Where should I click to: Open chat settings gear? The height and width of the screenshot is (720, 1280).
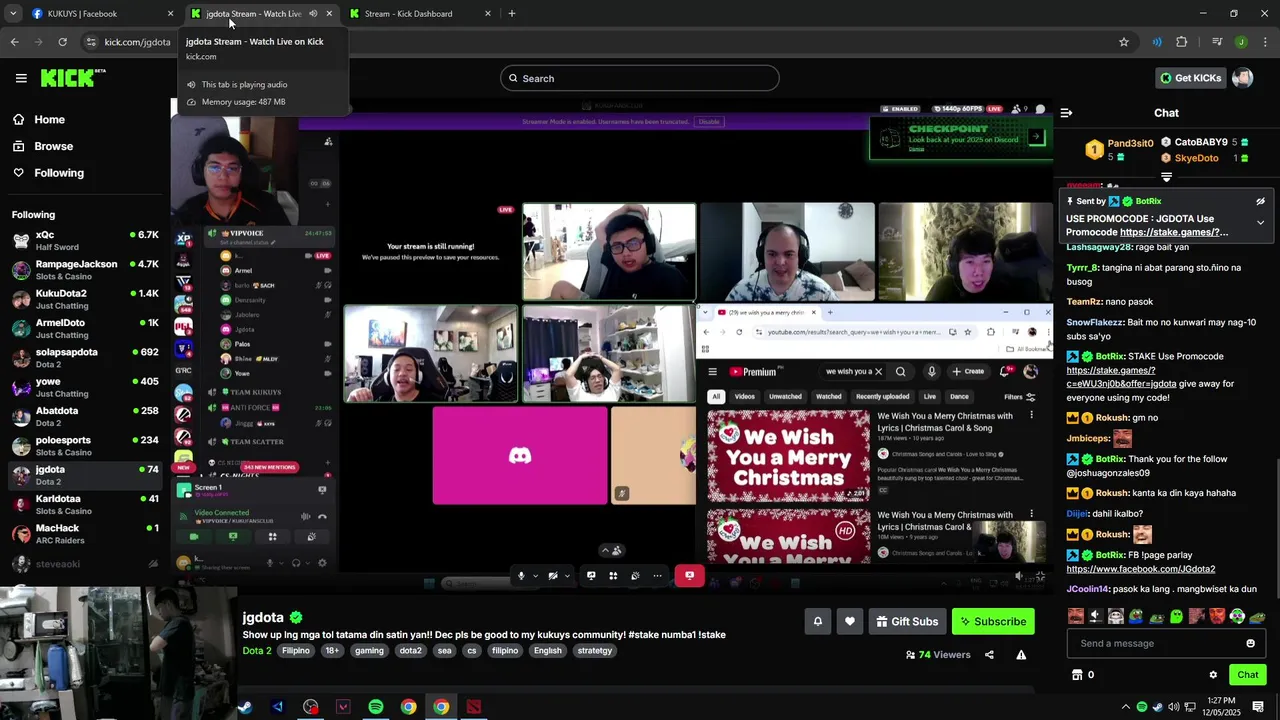[1213, 675]
